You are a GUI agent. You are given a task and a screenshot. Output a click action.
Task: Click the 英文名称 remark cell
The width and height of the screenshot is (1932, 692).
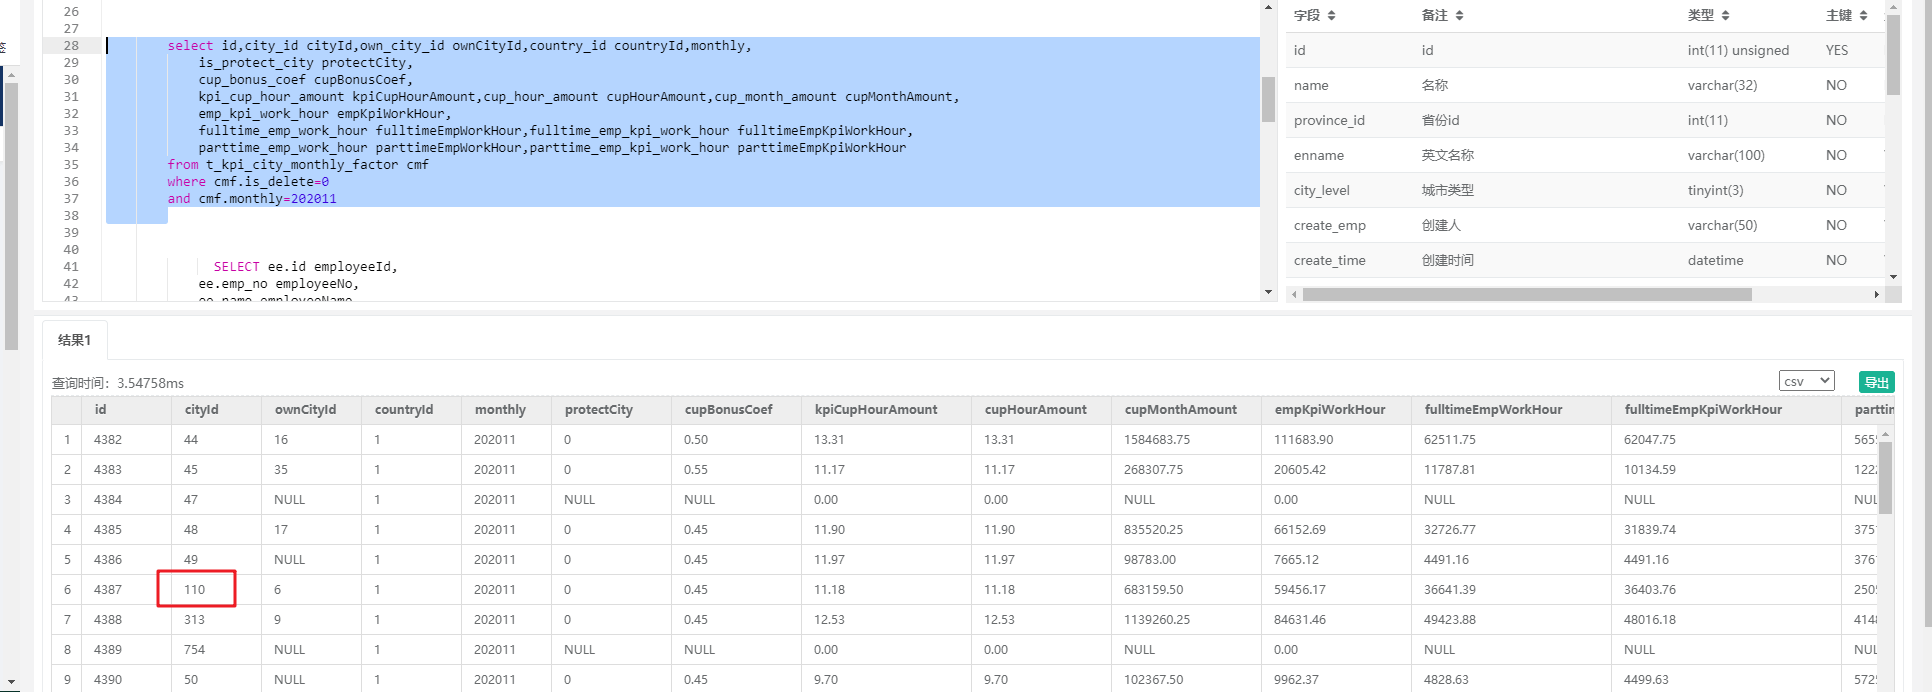coord(1447,155)
